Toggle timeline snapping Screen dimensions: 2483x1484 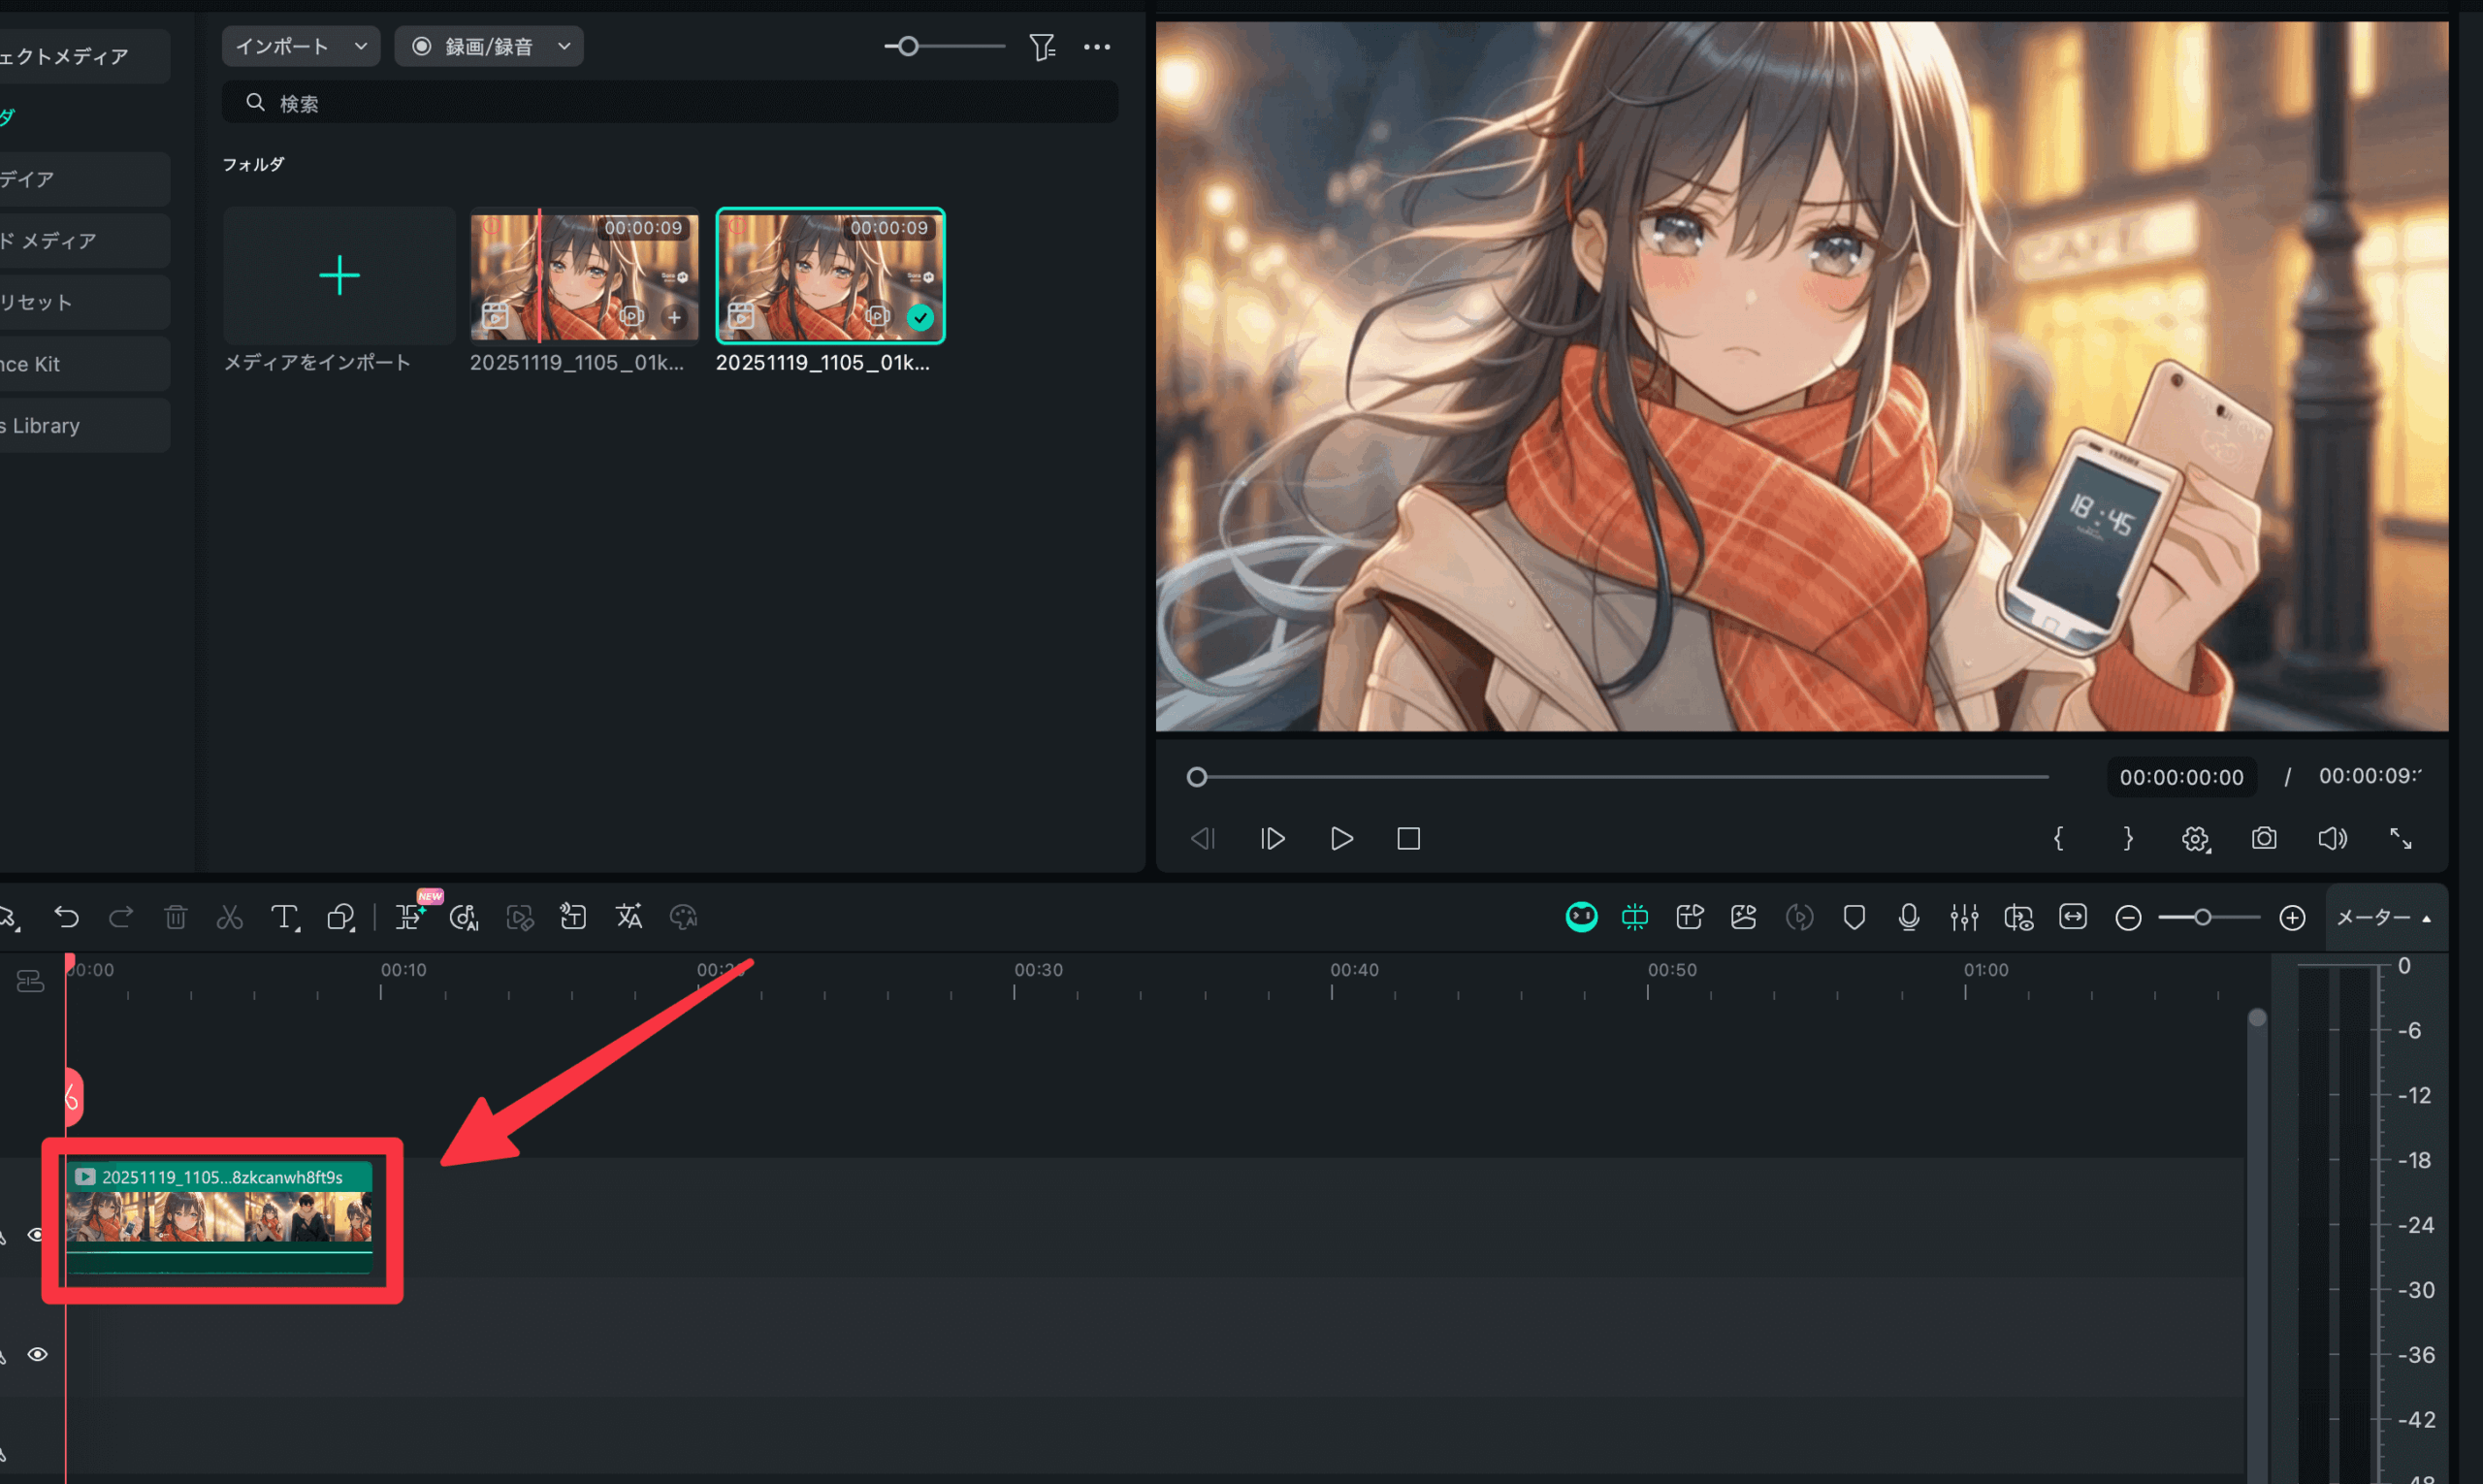point(1634,917)
